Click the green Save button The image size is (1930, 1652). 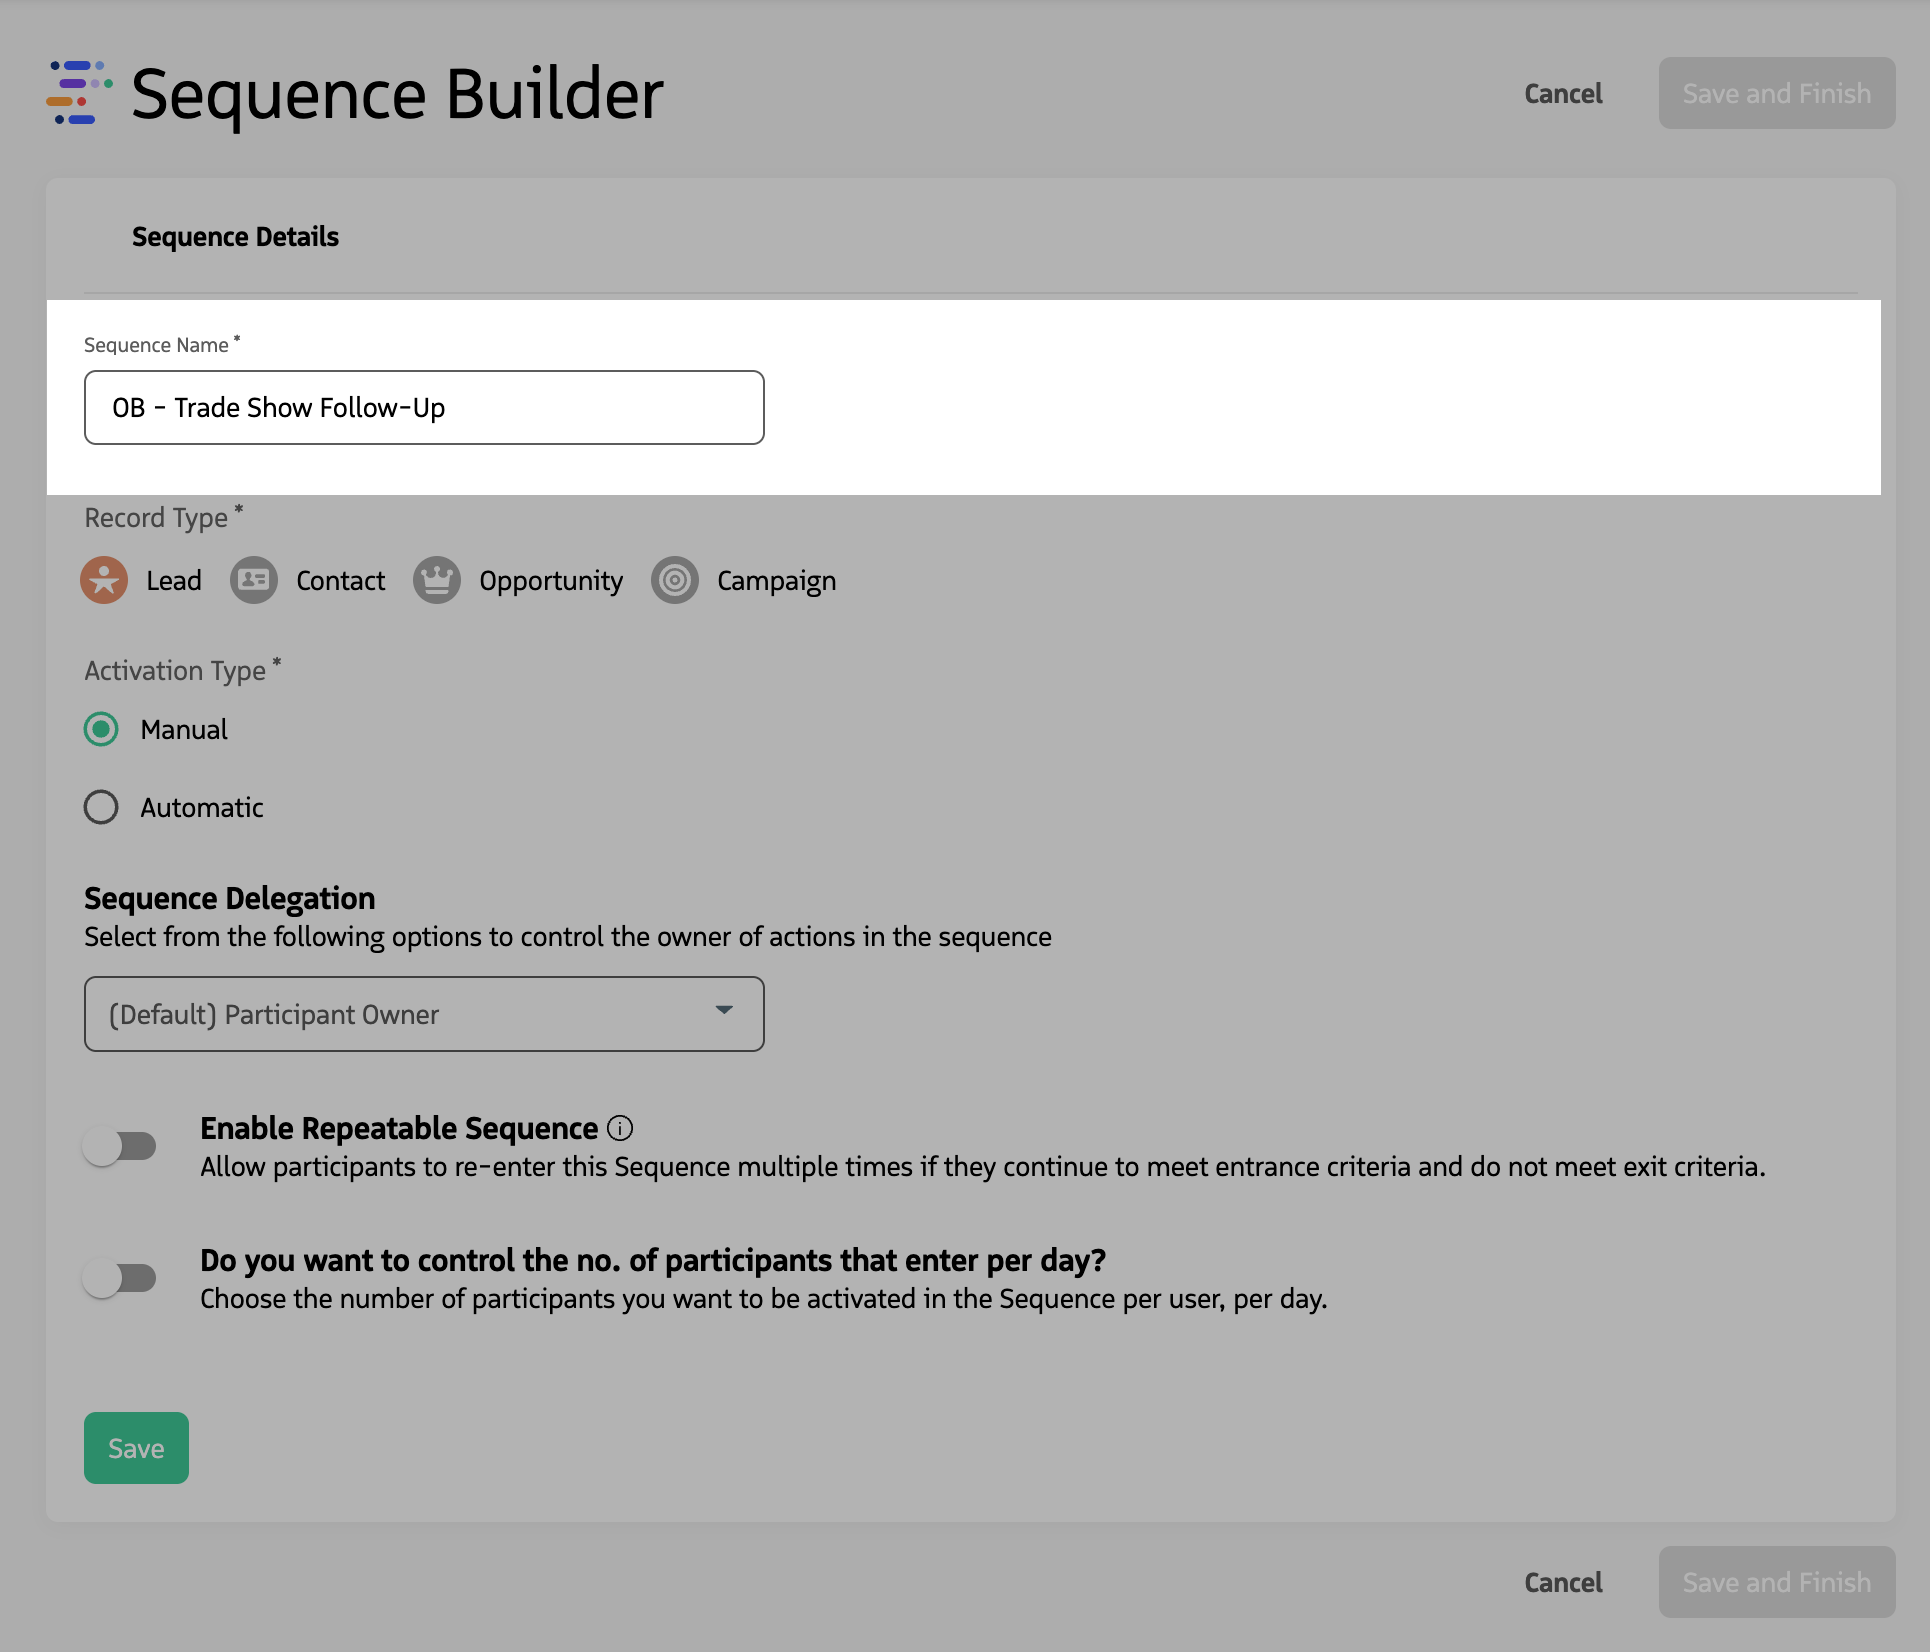point(136,1447)
